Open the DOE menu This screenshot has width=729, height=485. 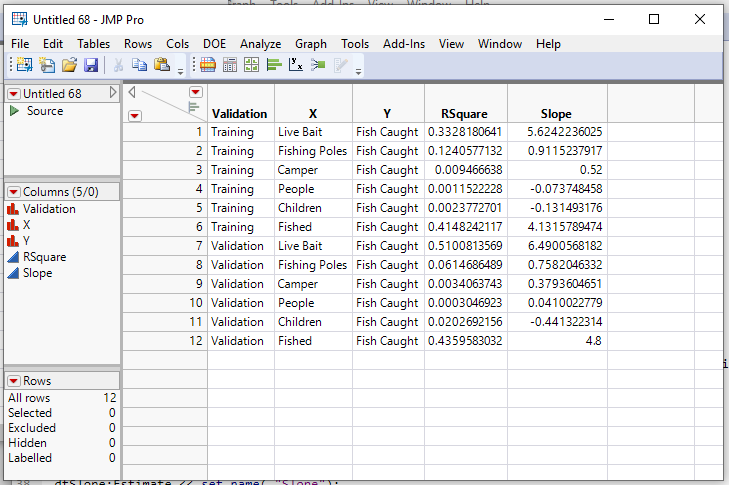point(214,44)
